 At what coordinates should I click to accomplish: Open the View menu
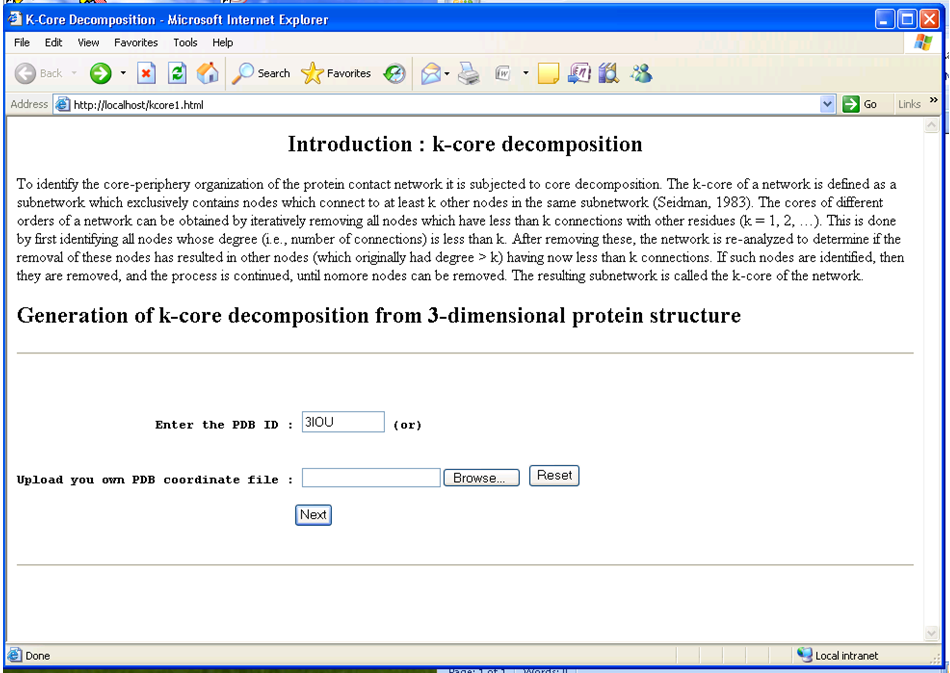coord(88,42)
